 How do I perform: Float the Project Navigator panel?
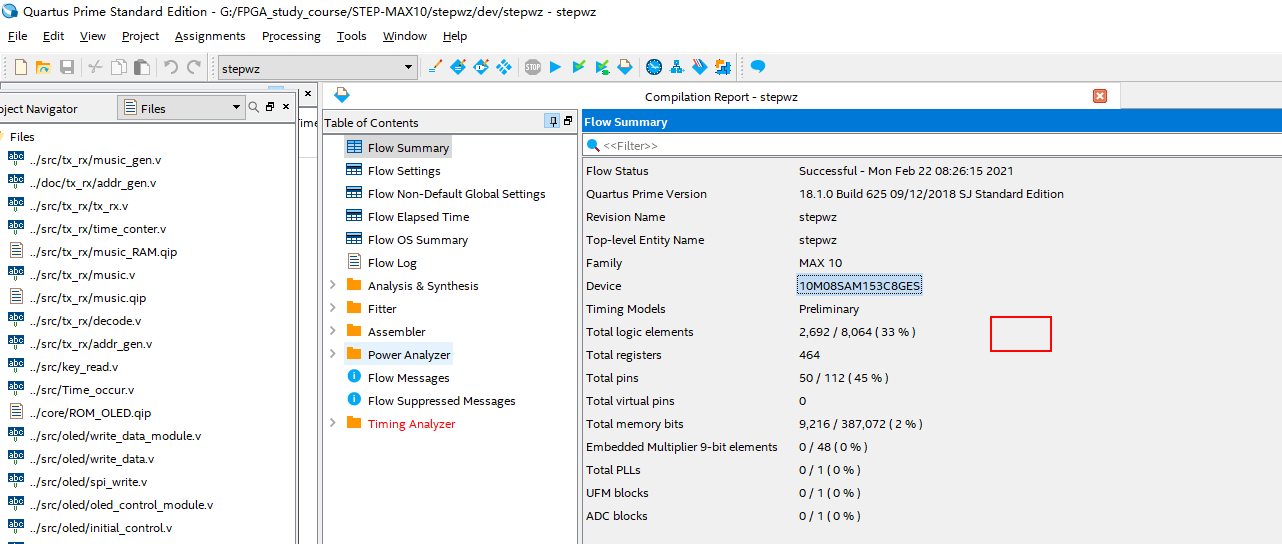[270, 107]
